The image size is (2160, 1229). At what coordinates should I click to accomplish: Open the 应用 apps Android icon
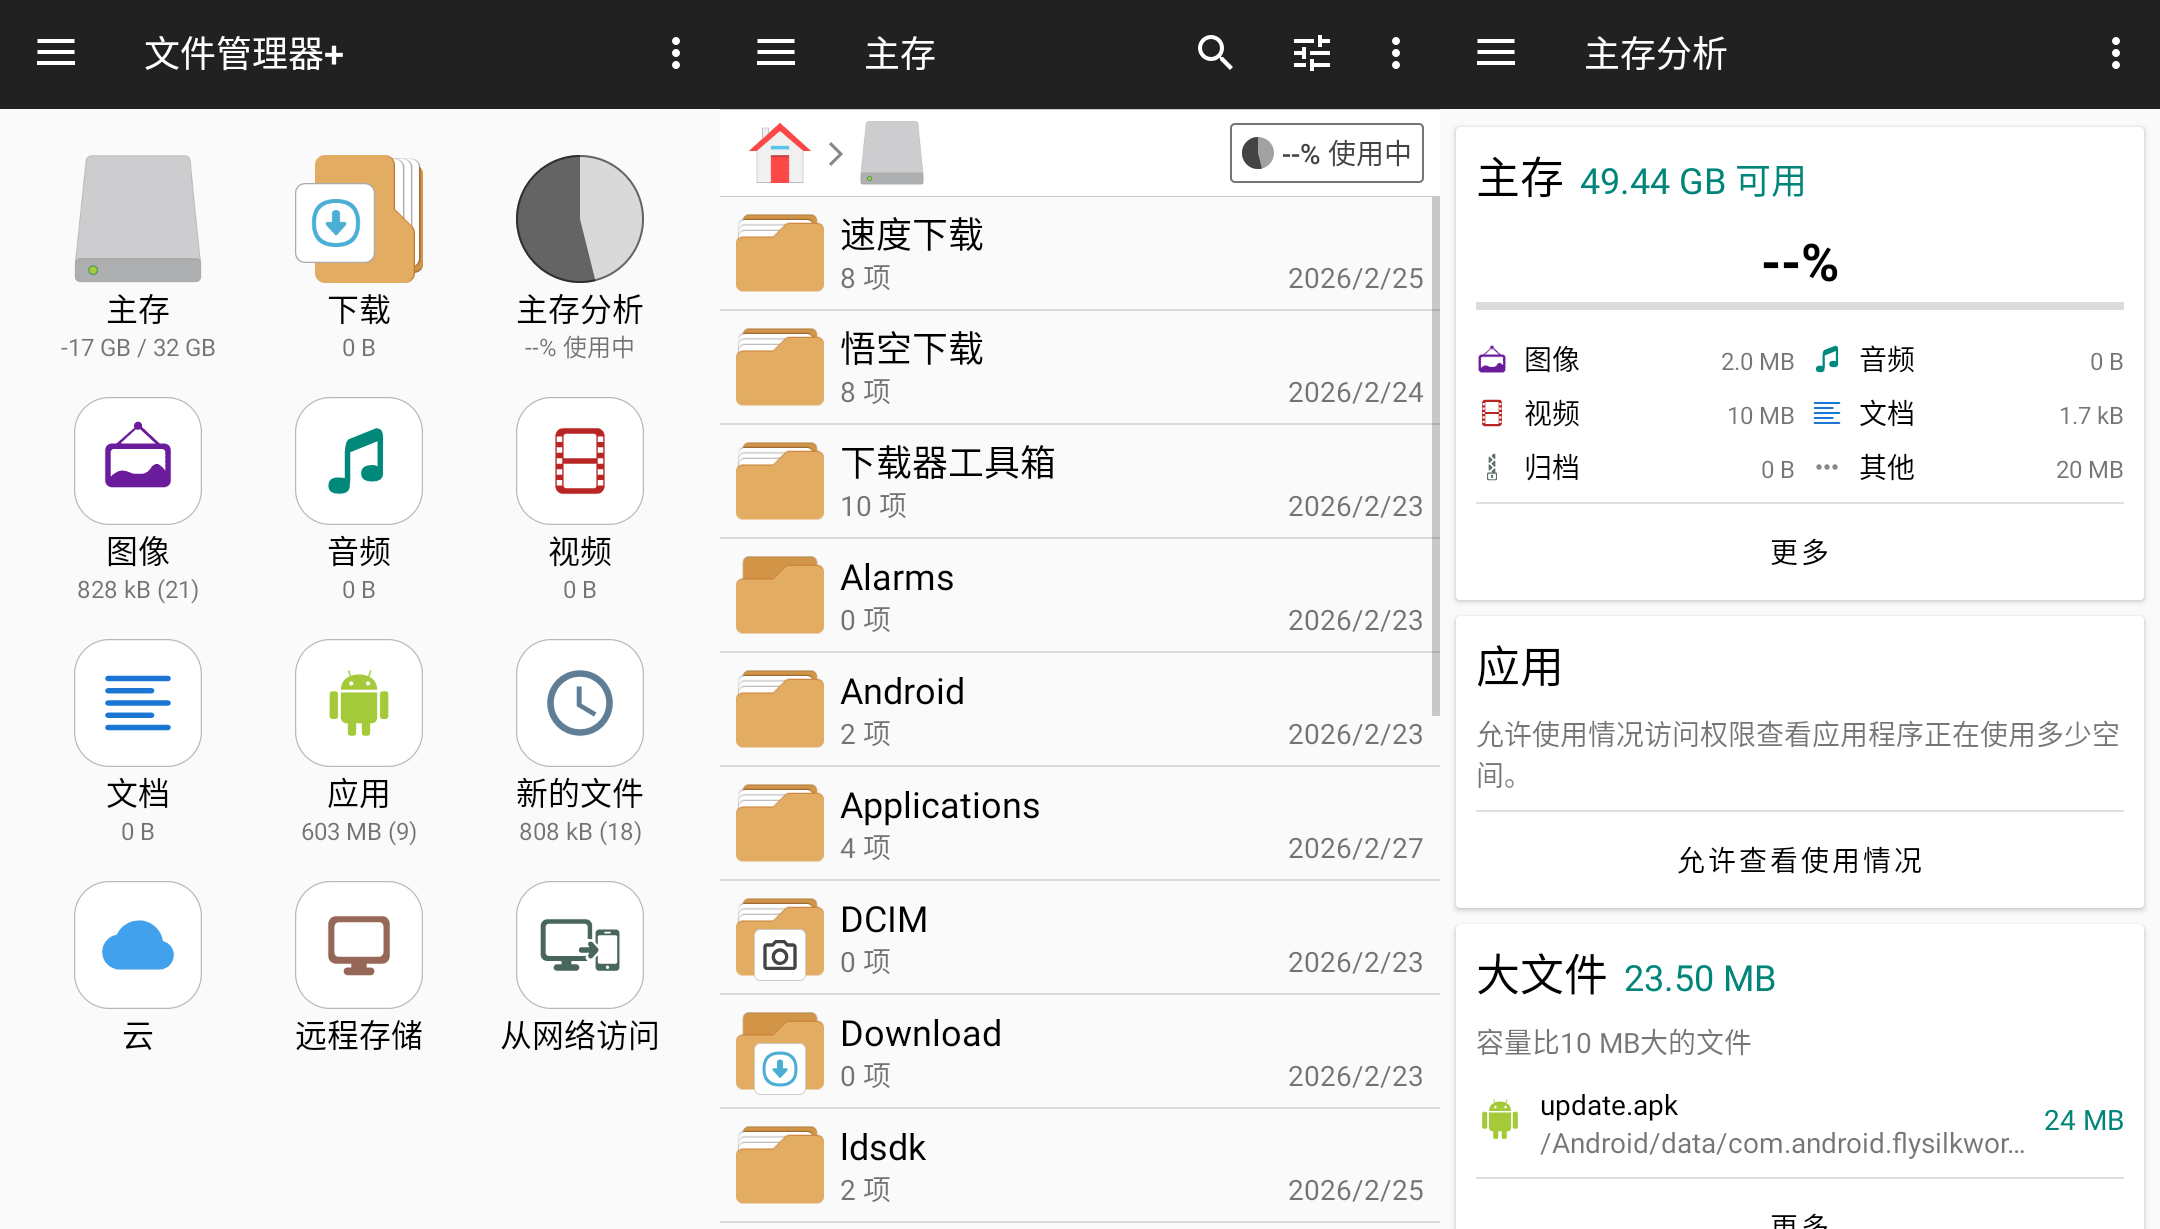pyautogui.click(x=358, y=703)
